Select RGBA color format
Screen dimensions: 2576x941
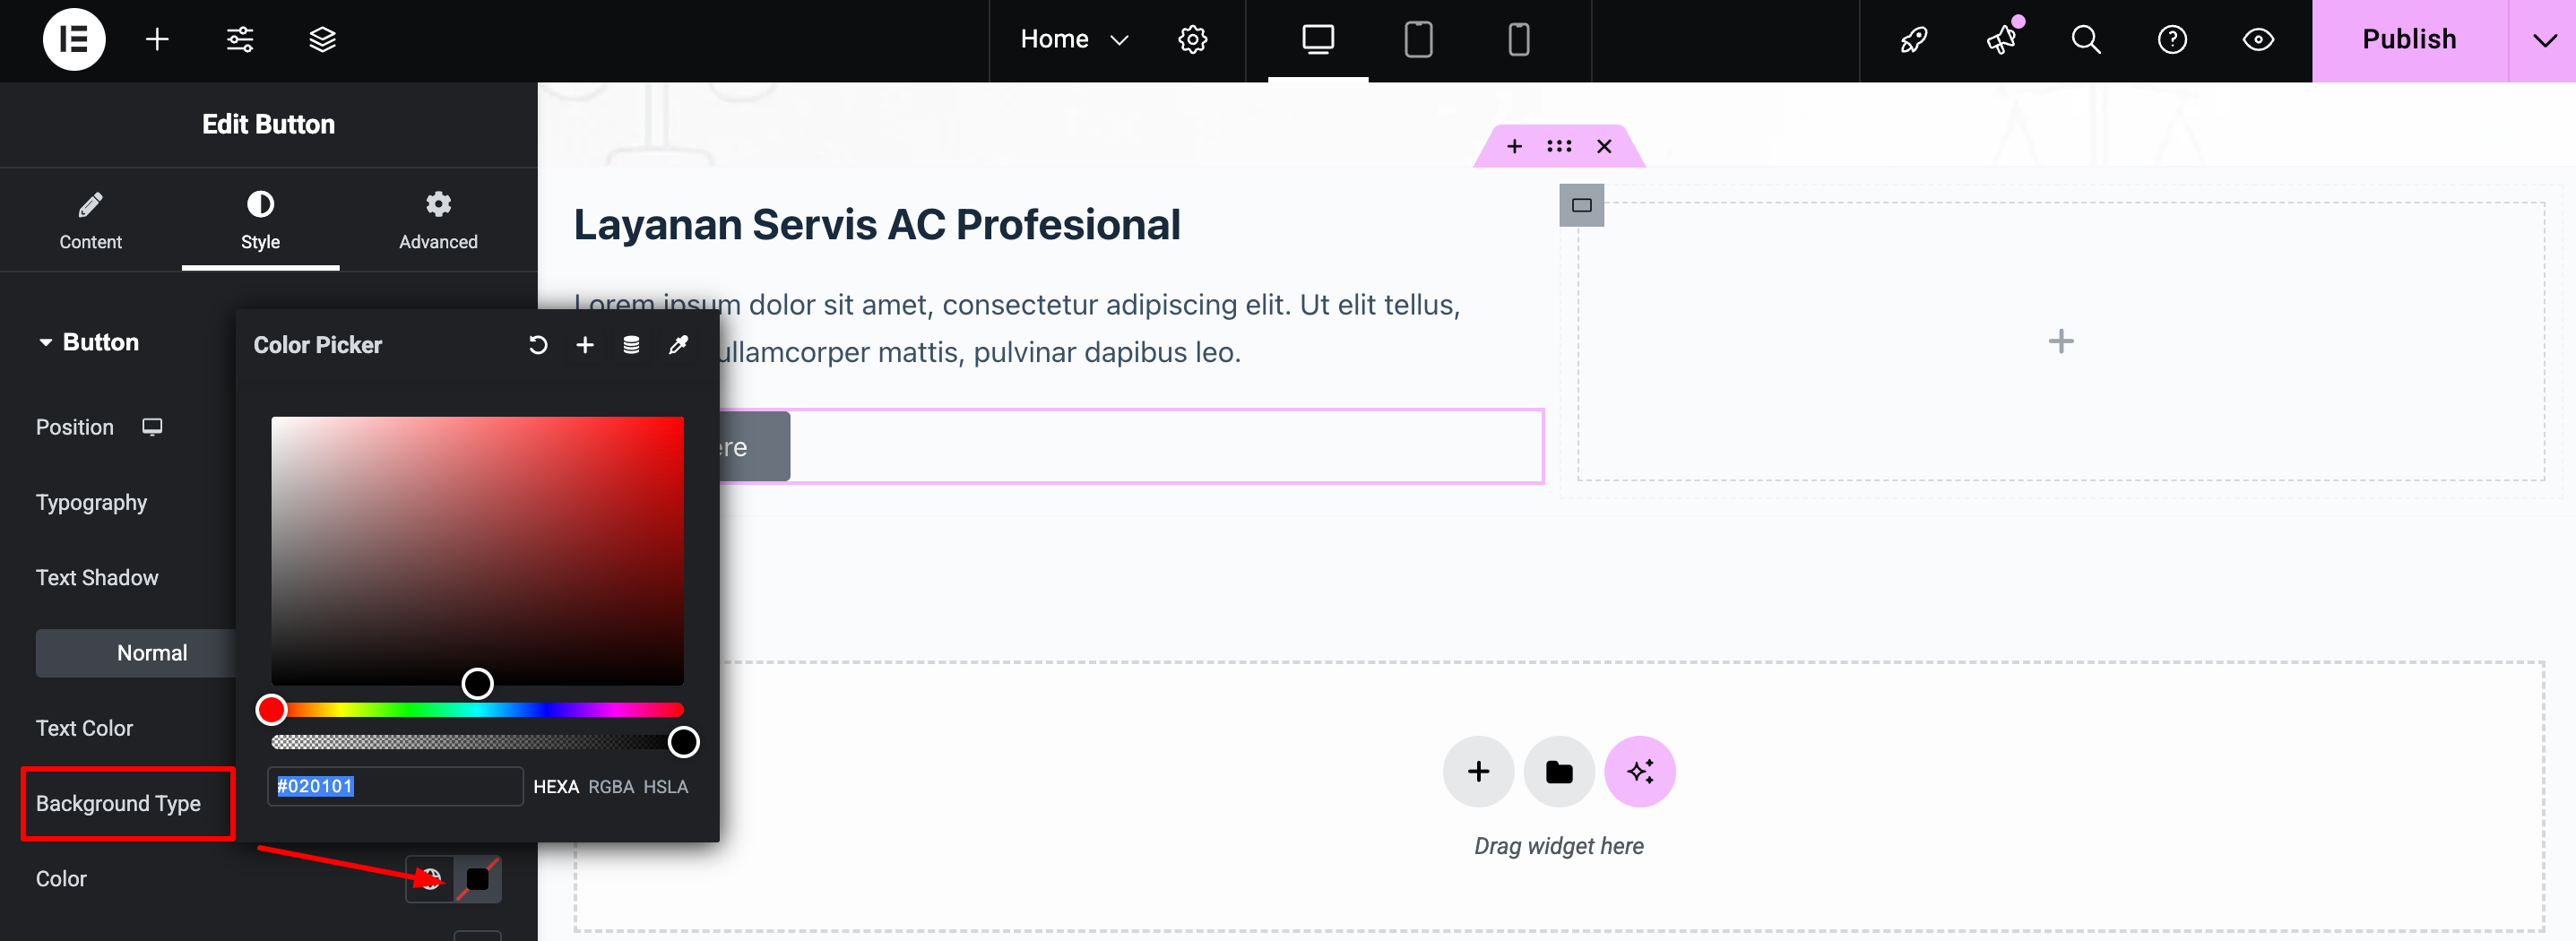coord(610,787)
